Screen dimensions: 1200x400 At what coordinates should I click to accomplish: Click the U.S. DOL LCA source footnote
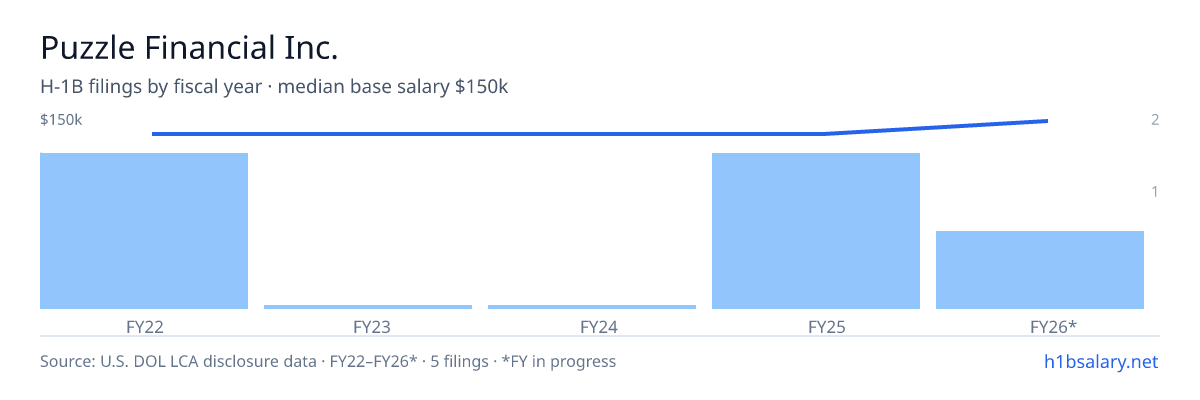328,361
